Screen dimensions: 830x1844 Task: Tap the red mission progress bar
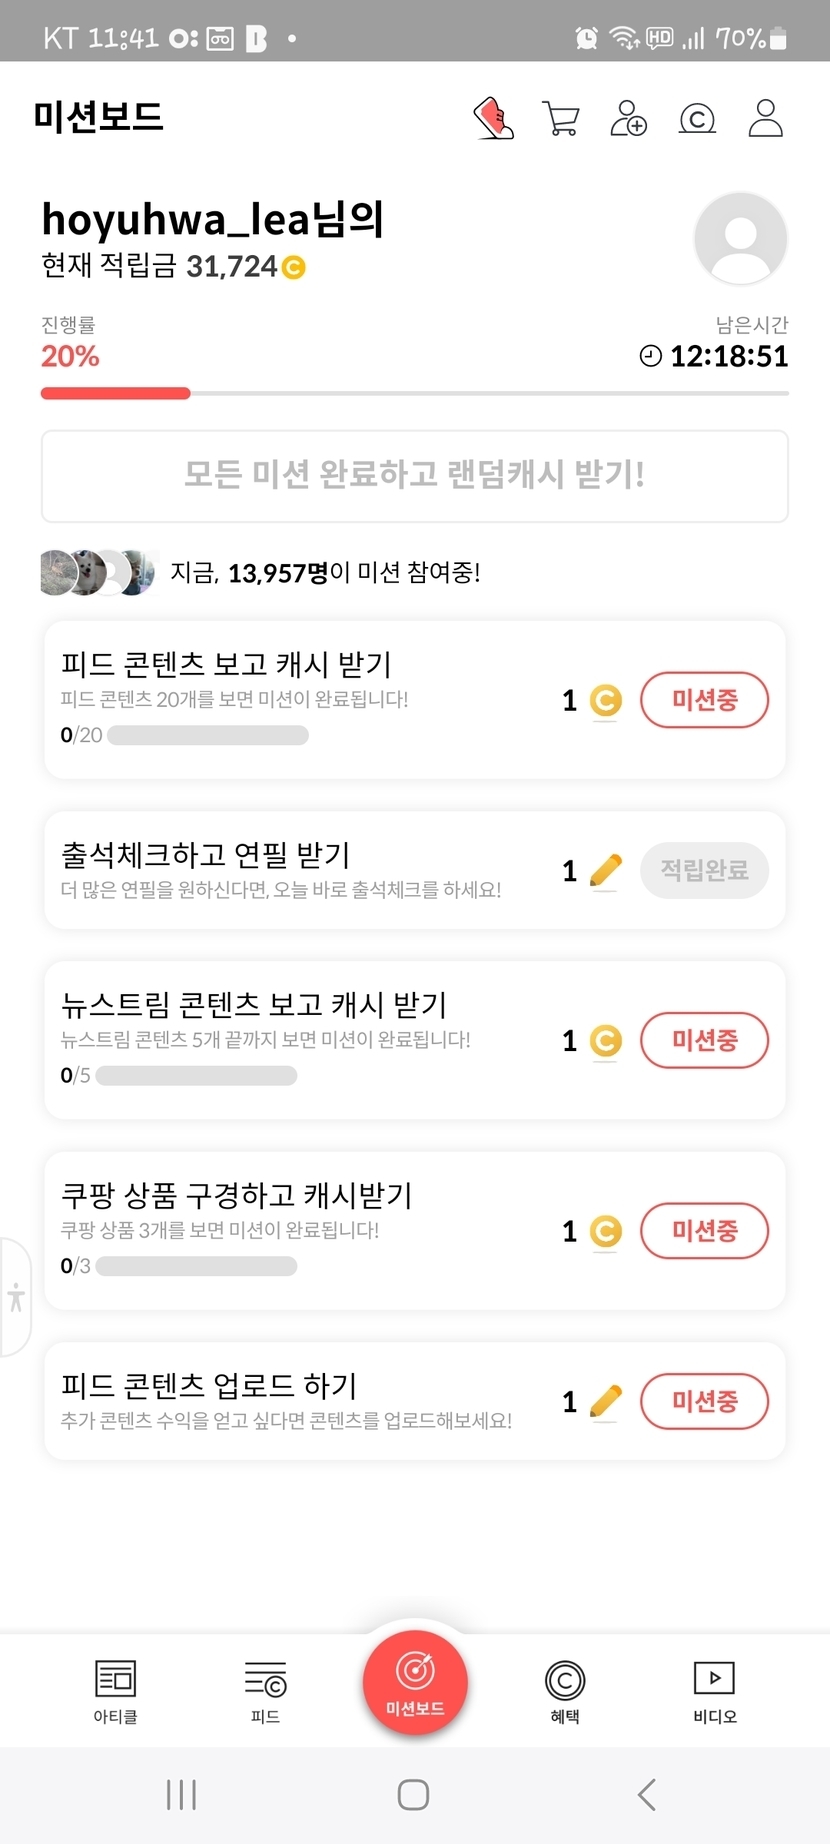[116, 394]
